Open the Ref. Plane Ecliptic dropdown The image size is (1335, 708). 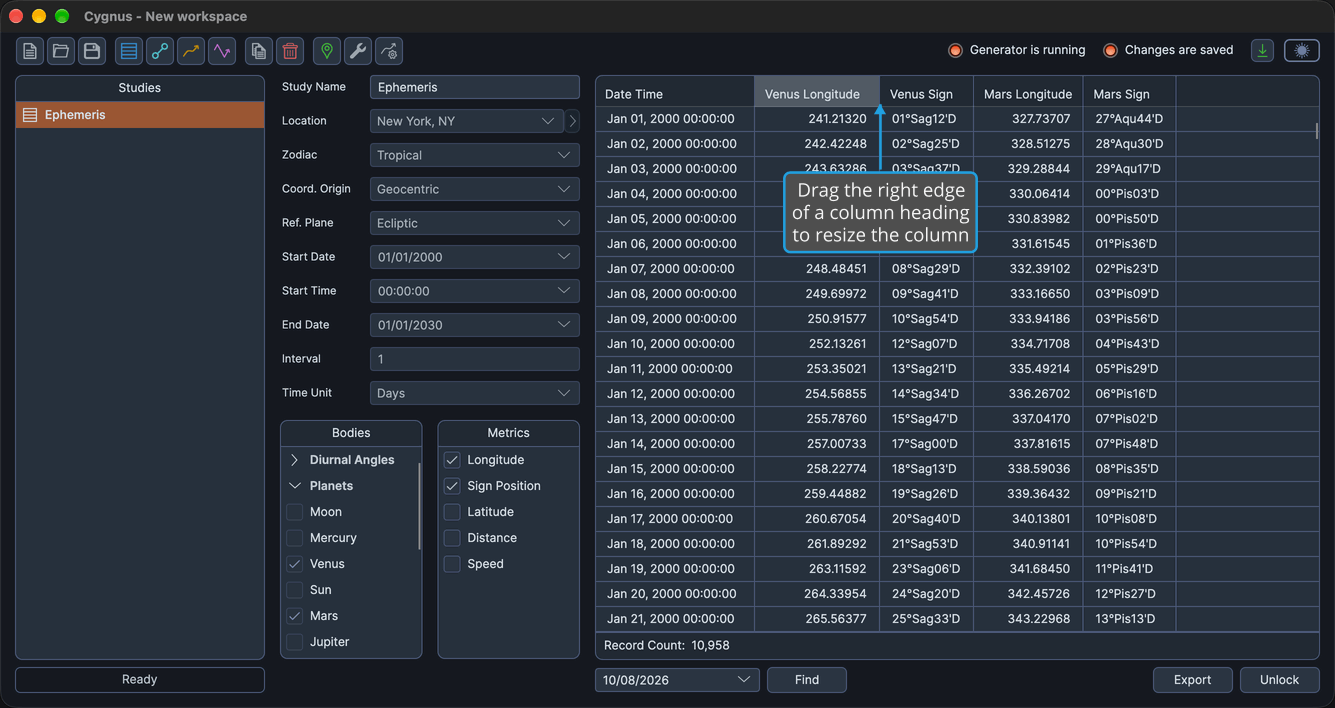(475, 223)
